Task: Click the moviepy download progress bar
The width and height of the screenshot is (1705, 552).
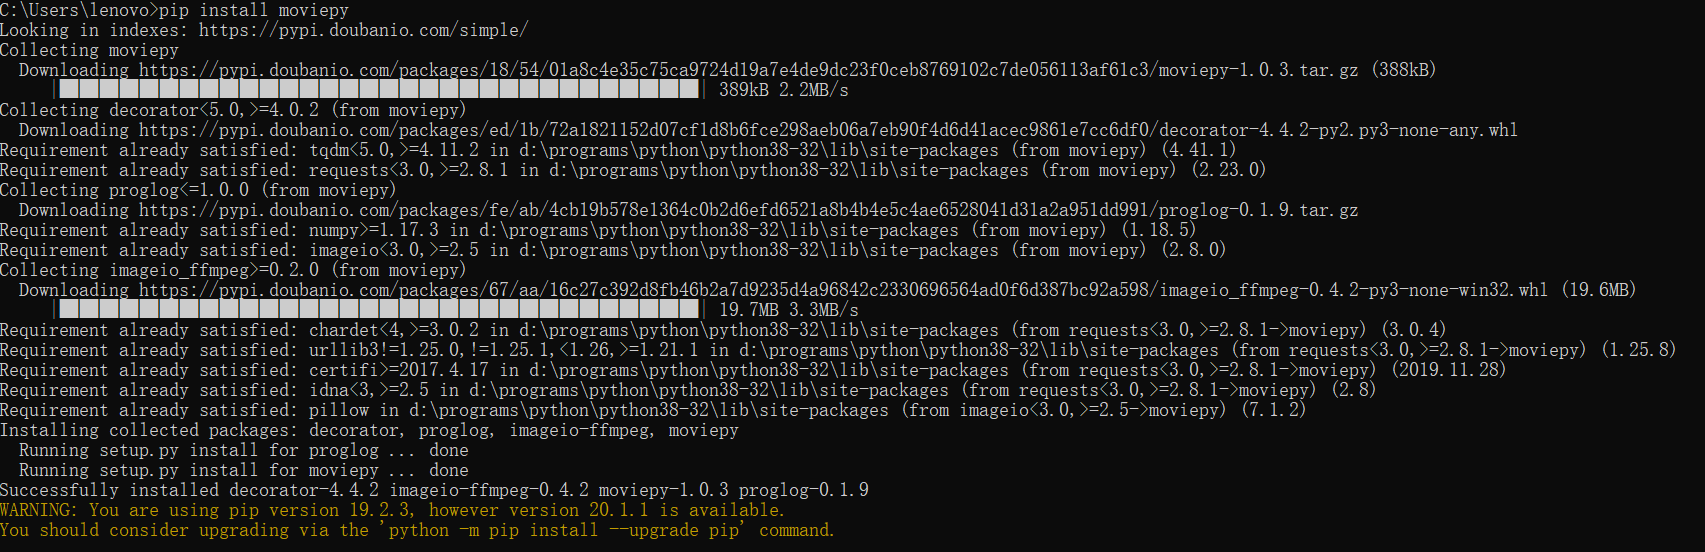Action: 378,90
